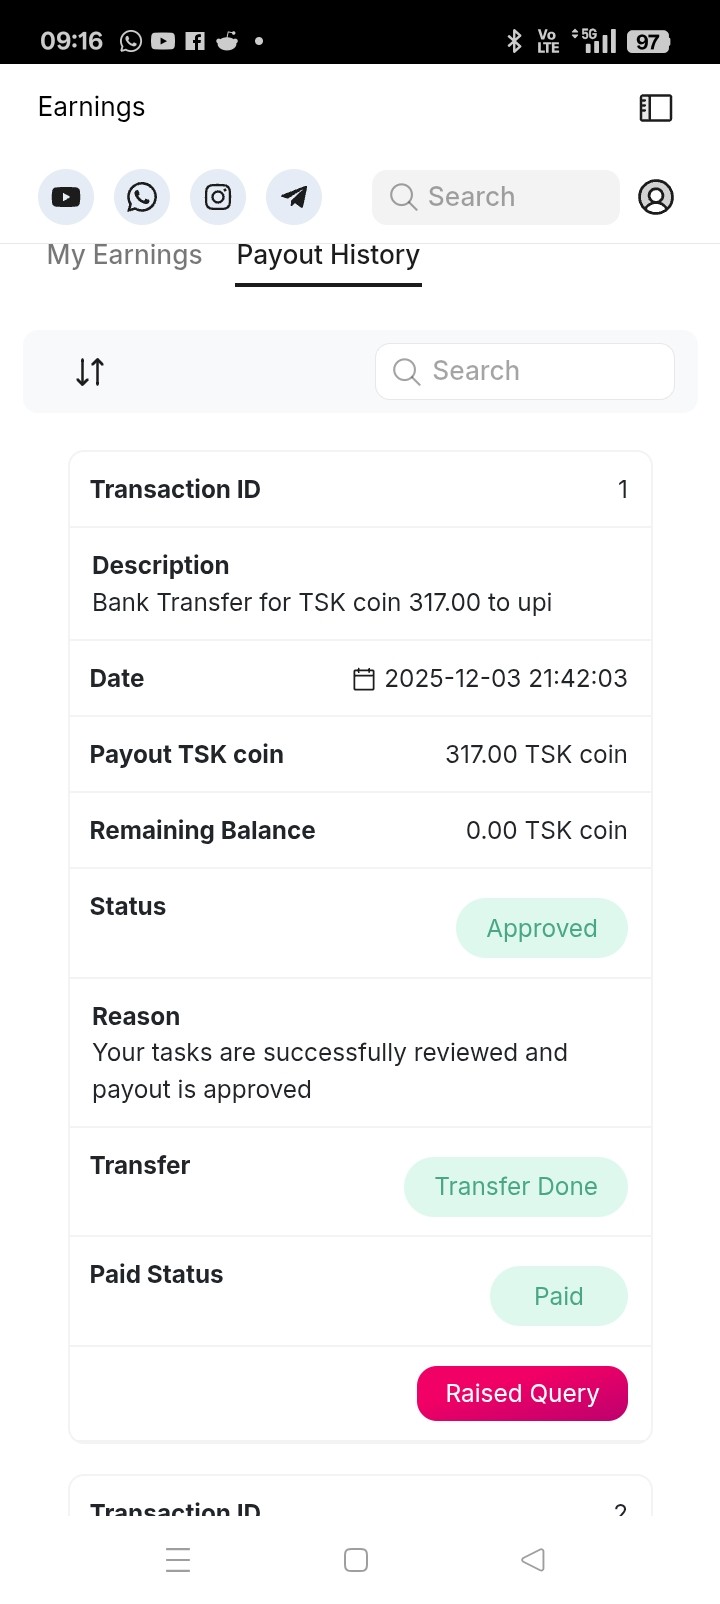
Task: Open the recent apps menu button
Action: [178, 1560]
